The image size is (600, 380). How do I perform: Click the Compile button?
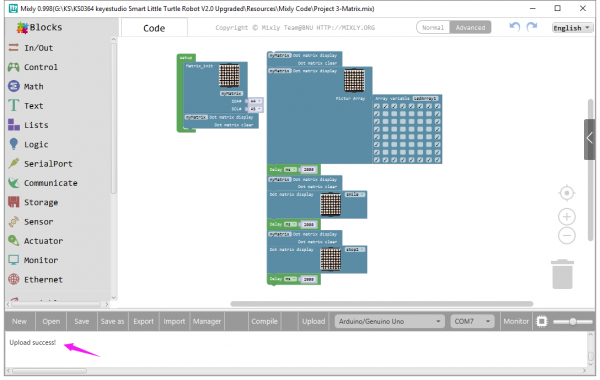(x=264, y=321)
